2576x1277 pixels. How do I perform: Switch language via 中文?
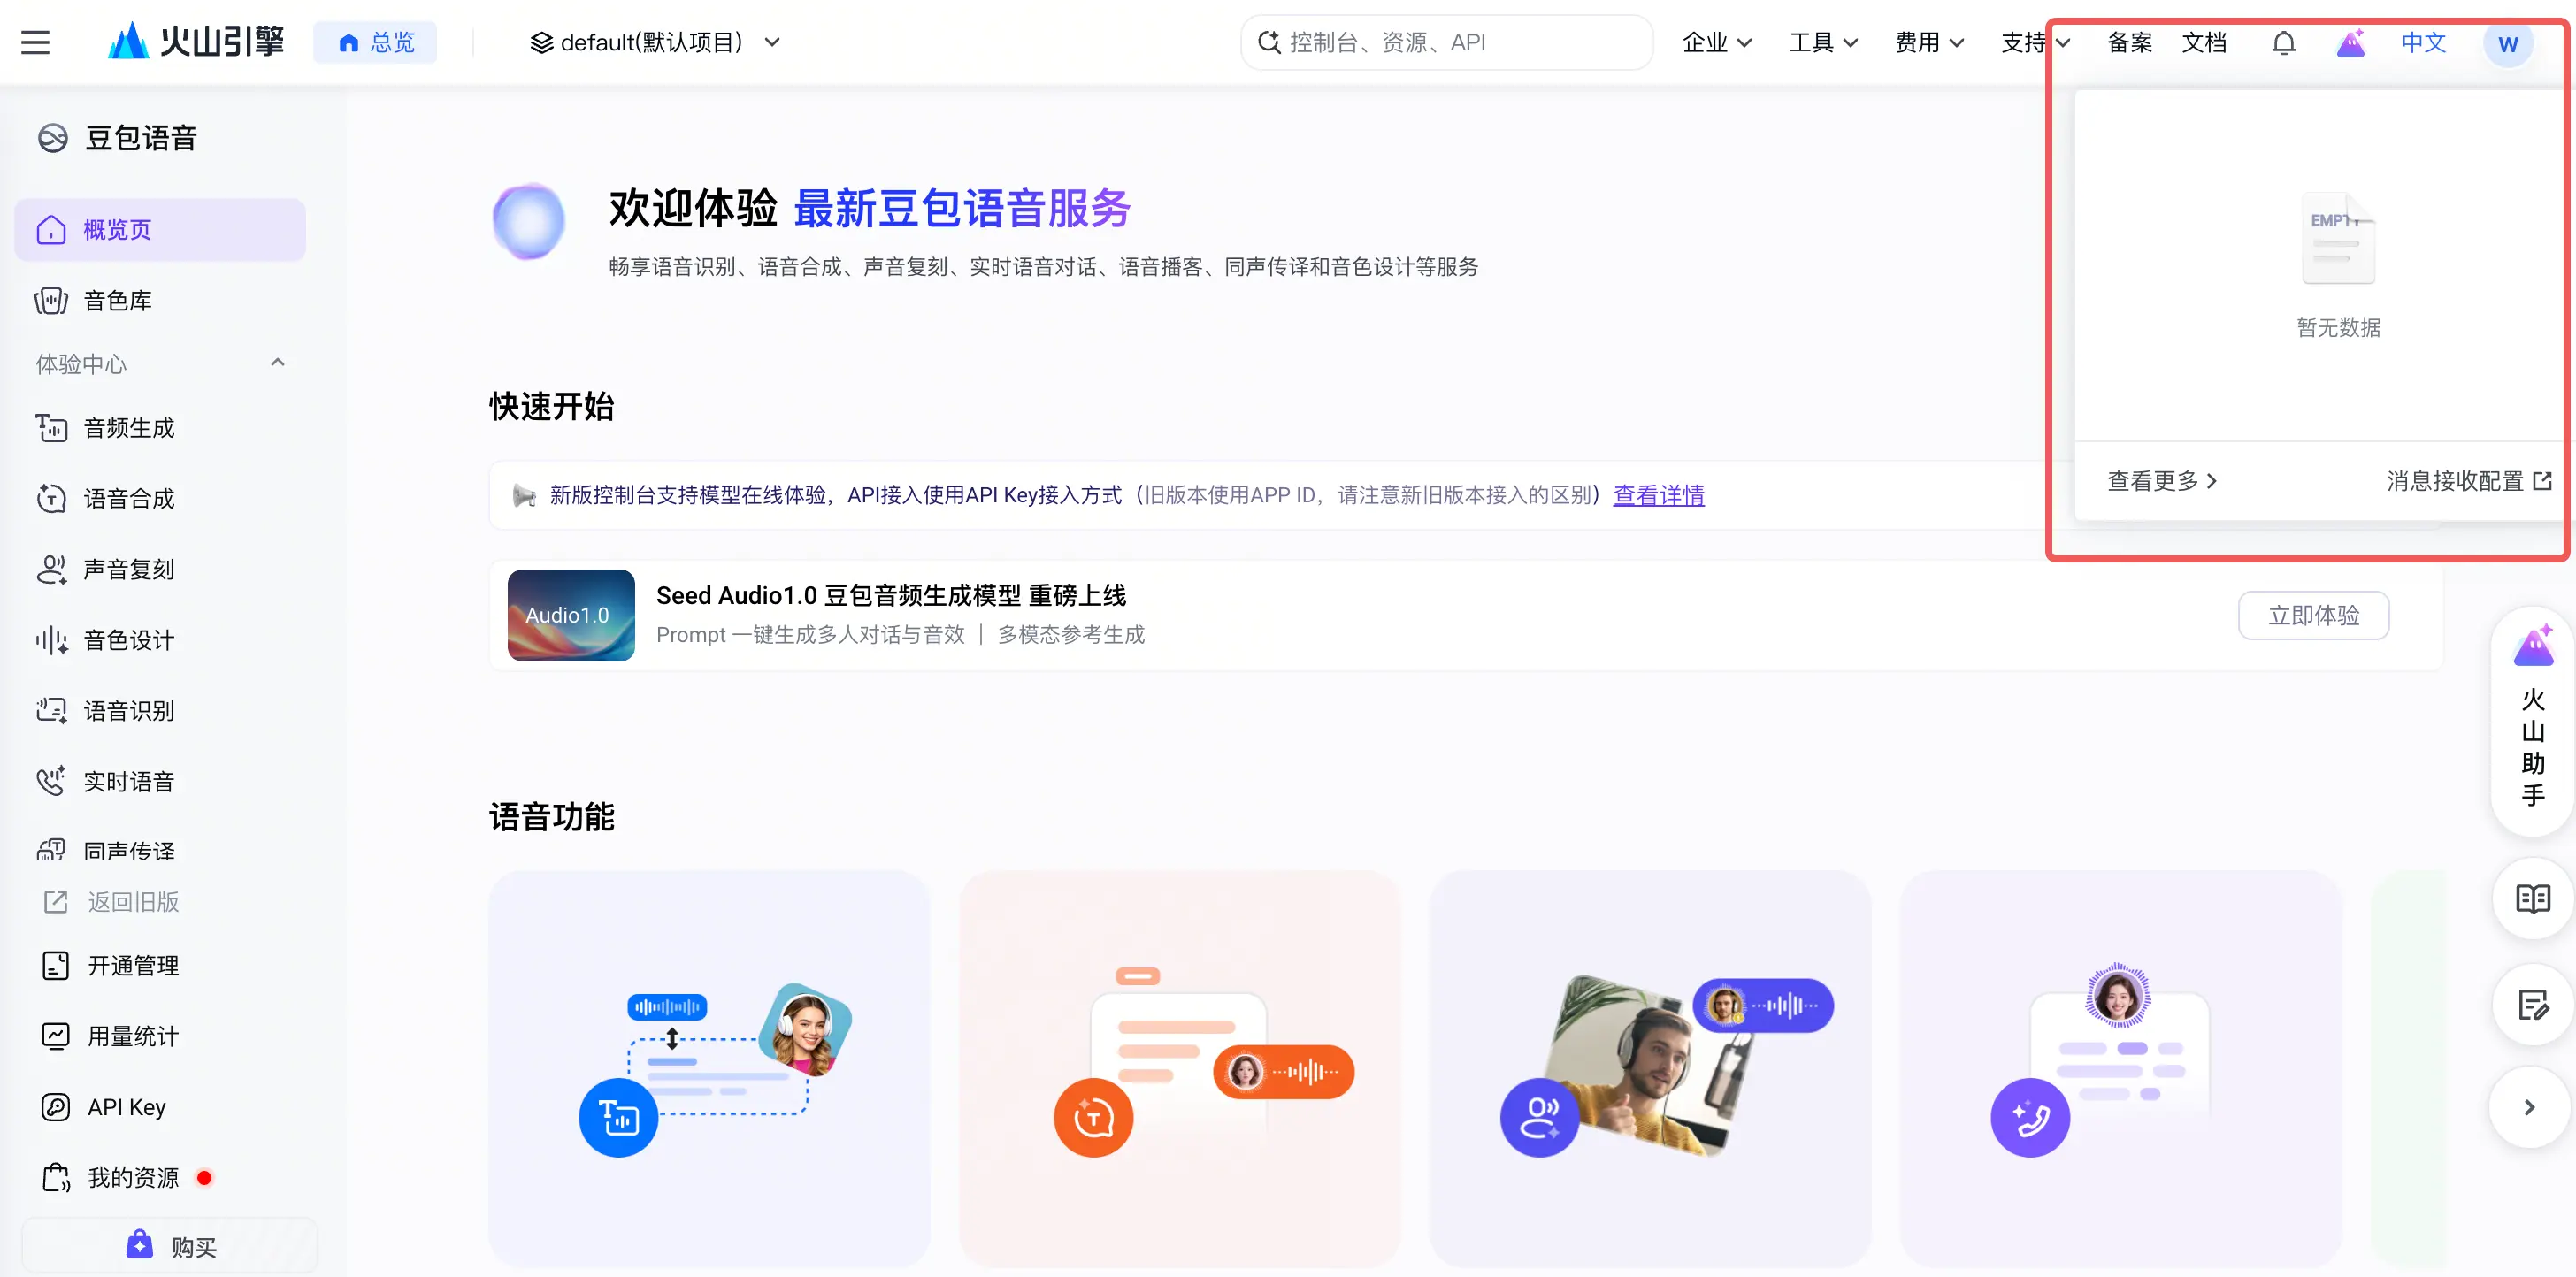pyautogui.click(x=2423, y=42)
